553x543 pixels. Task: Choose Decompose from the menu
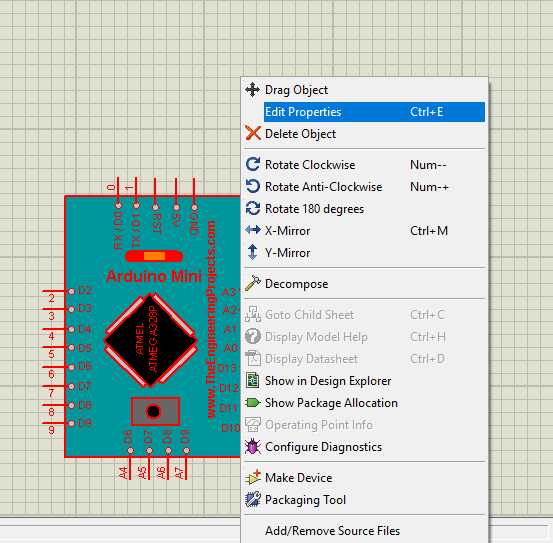pos(365,283)
